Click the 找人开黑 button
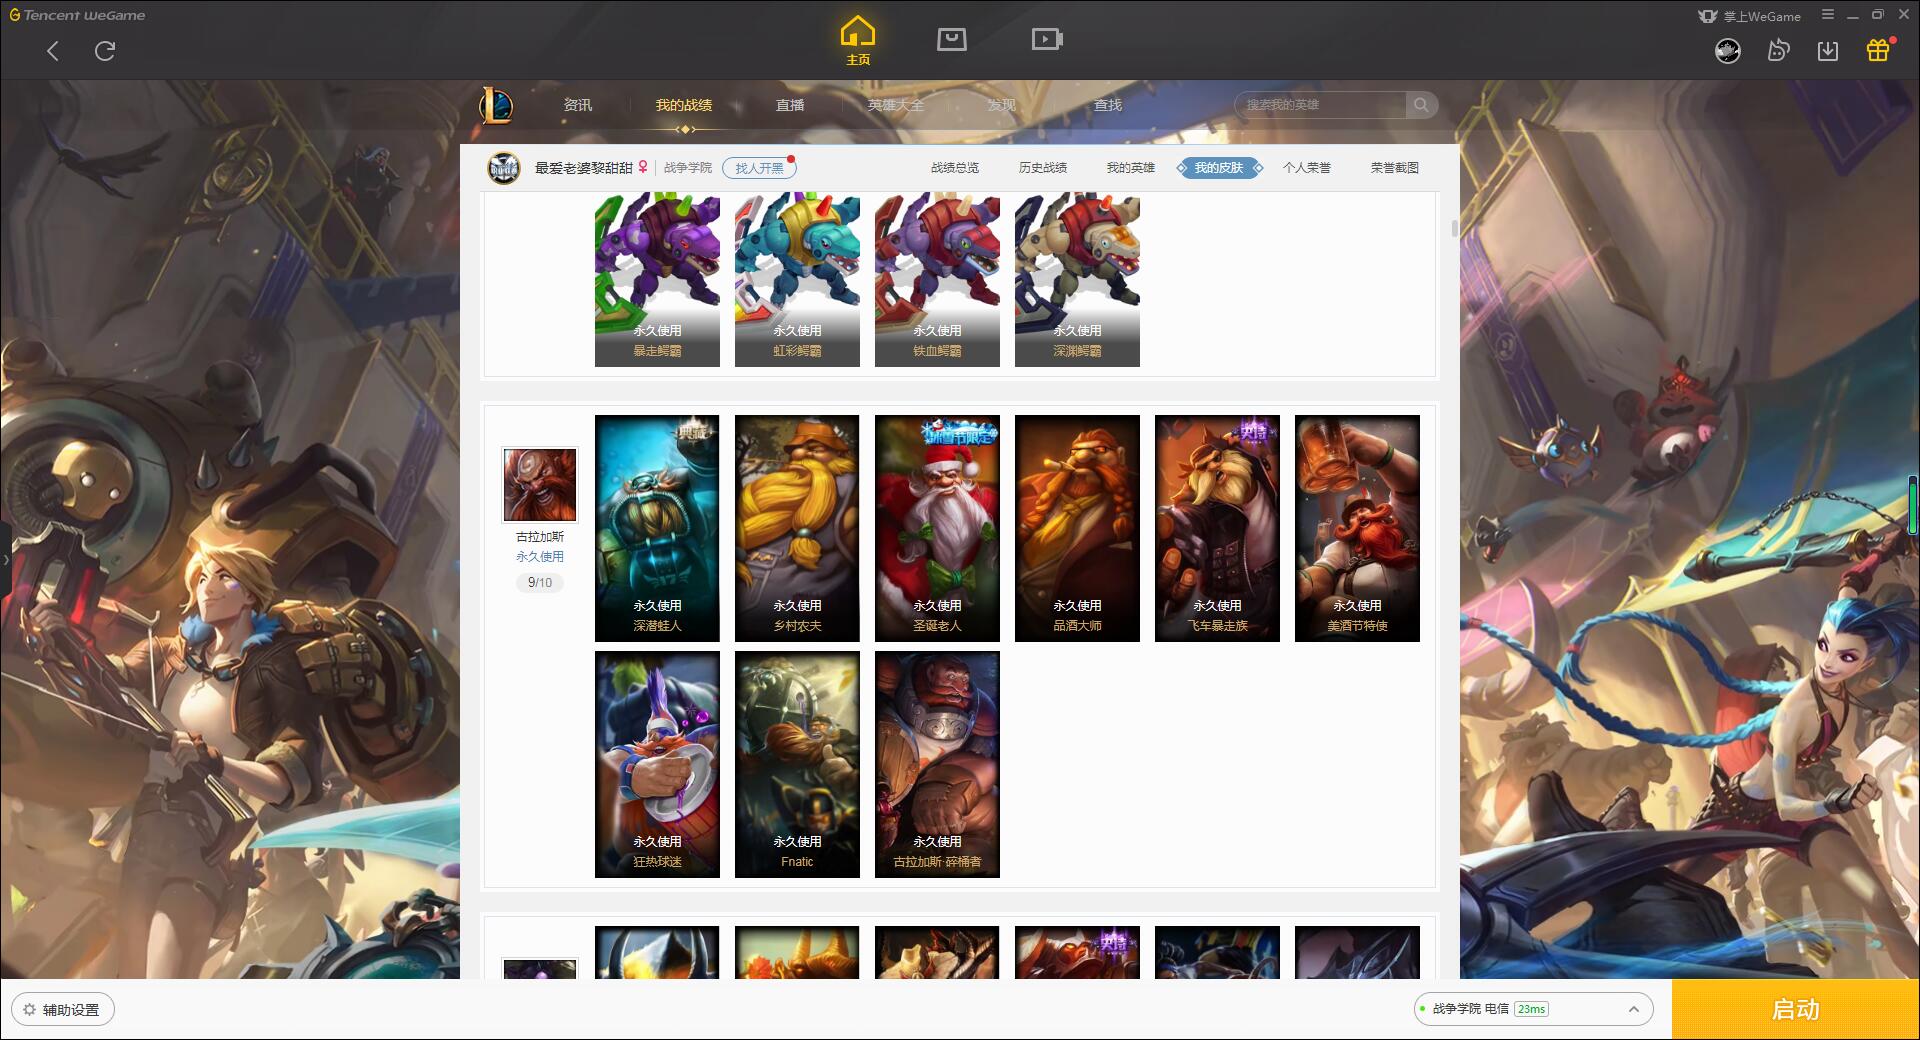Screen dimensions: 1920x1040 coord(759,168)
